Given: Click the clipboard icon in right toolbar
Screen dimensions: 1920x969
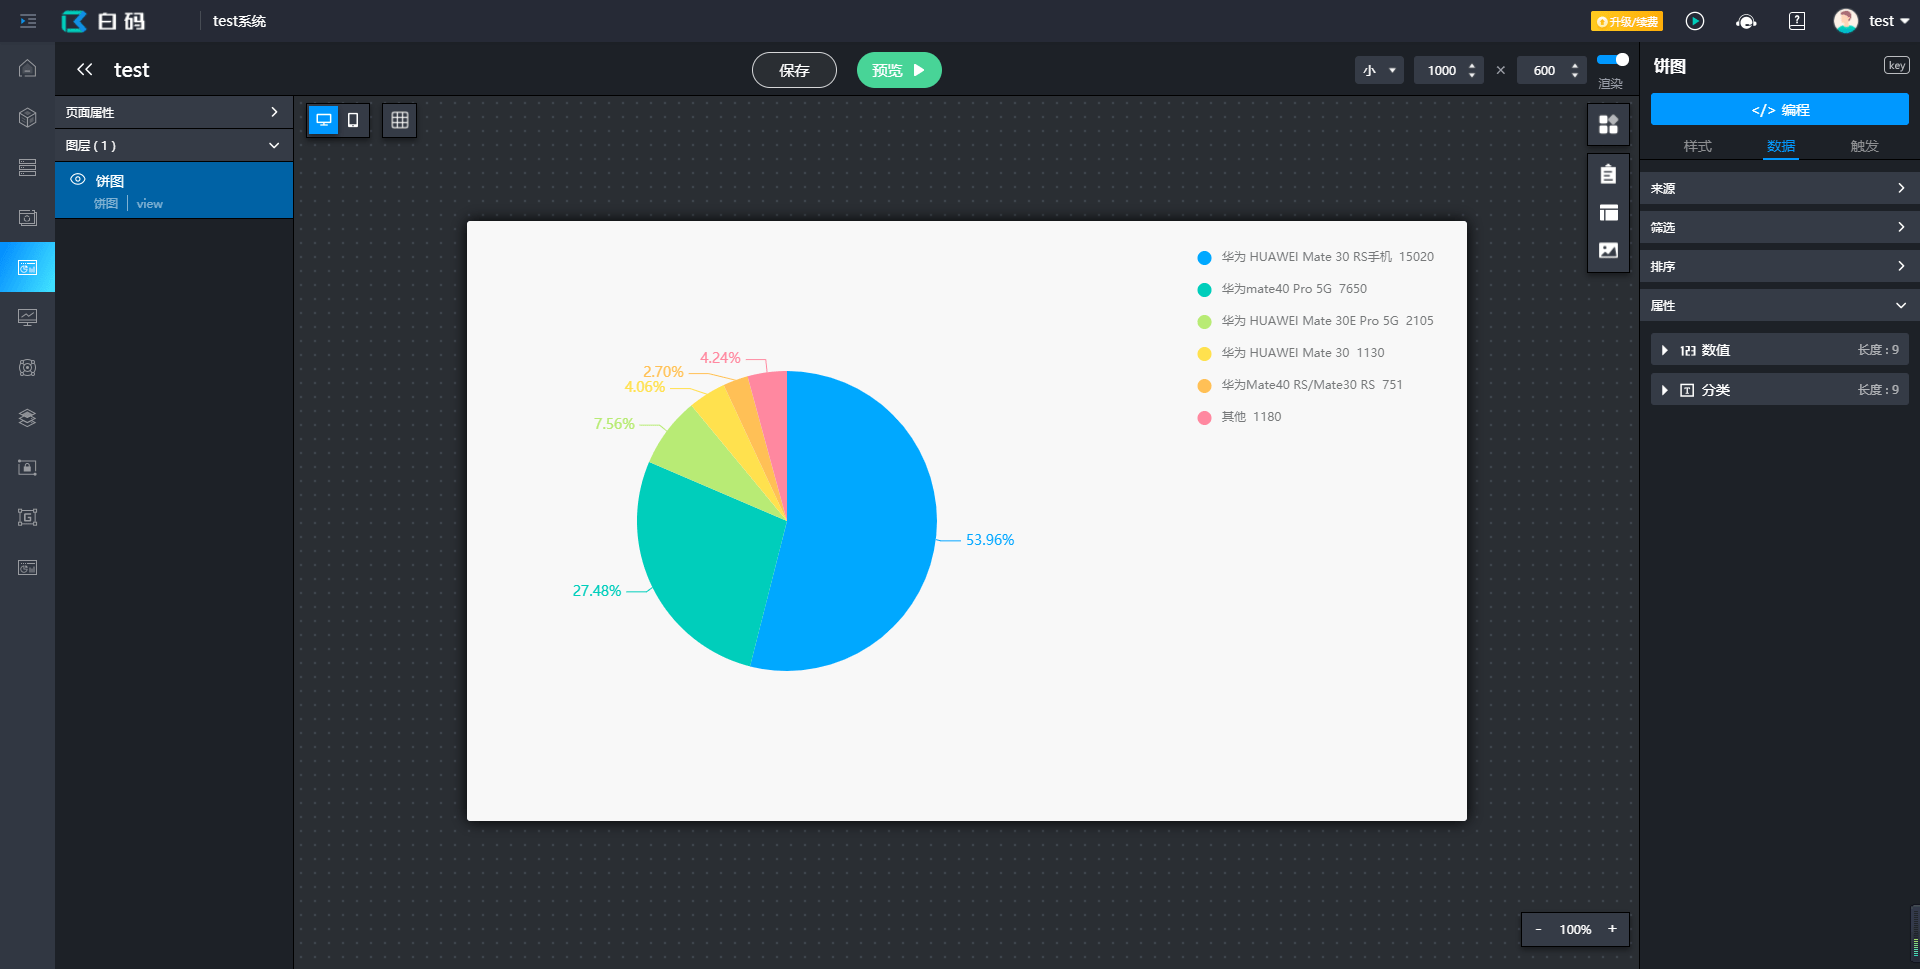Looking at the screenshot, I should coord(1608,175).
